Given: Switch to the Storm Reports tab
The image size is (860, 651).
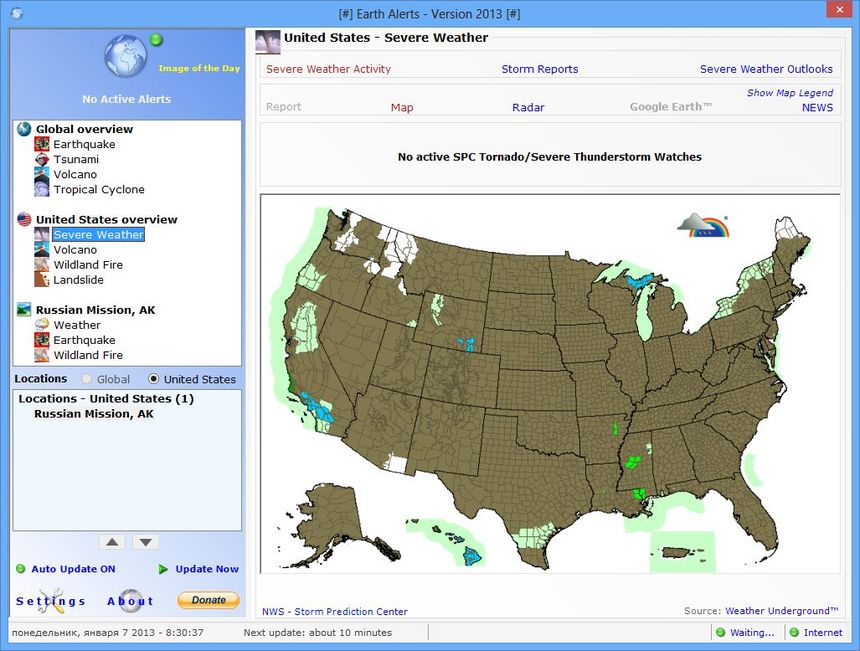Looking at the screenshot, I should coord(540,69).
